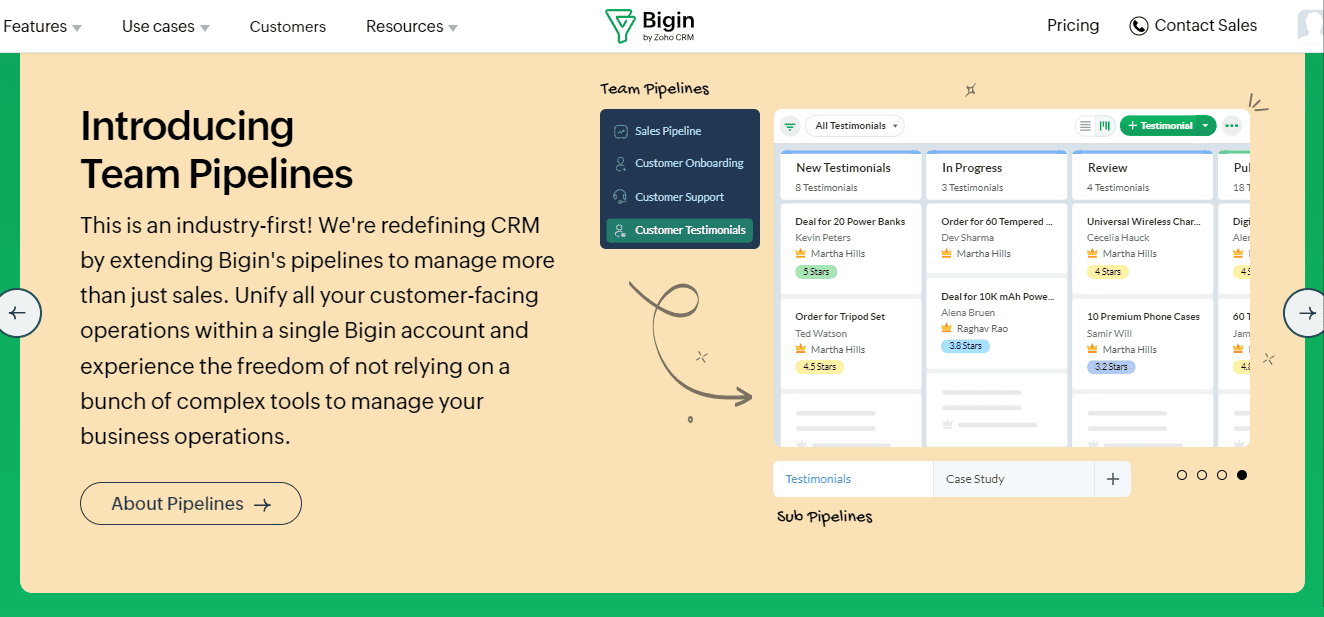The height and width of the screenshot is (617, 1324).
Task: Click the green 5 Stars tag
Action: tap(816, 271)
